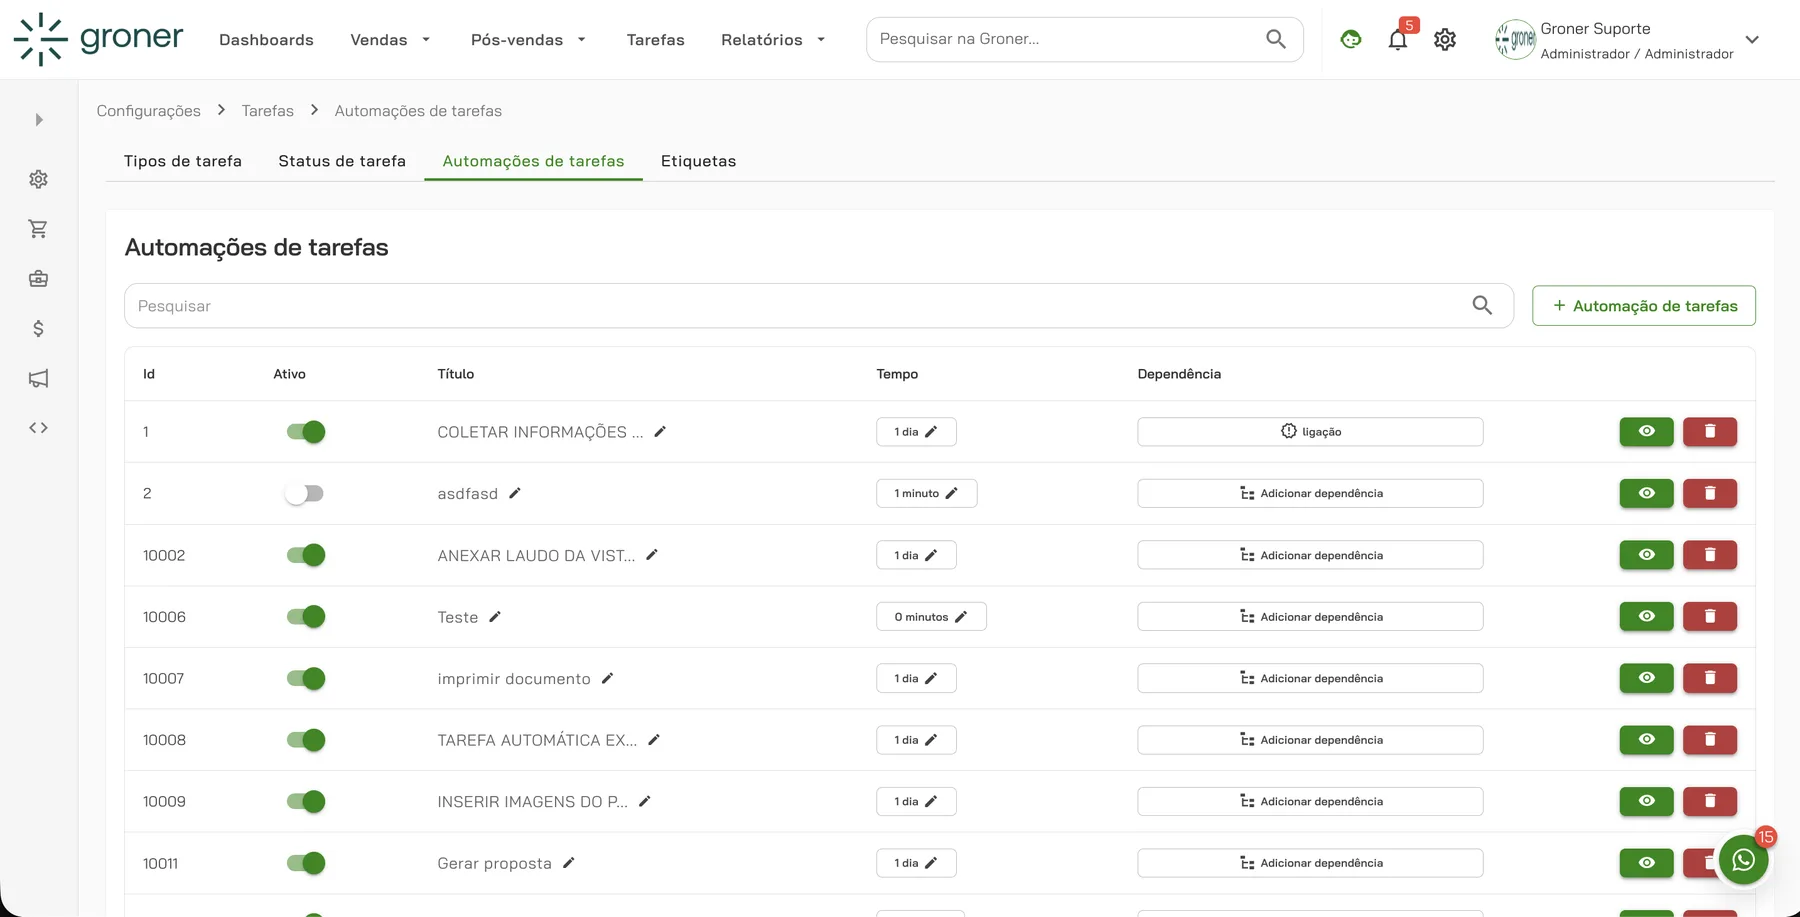Viewport: 1800px width, 917px height.
Task: Edit title of INSERIR IMAGENS DO P row
Action: [645, 801]
